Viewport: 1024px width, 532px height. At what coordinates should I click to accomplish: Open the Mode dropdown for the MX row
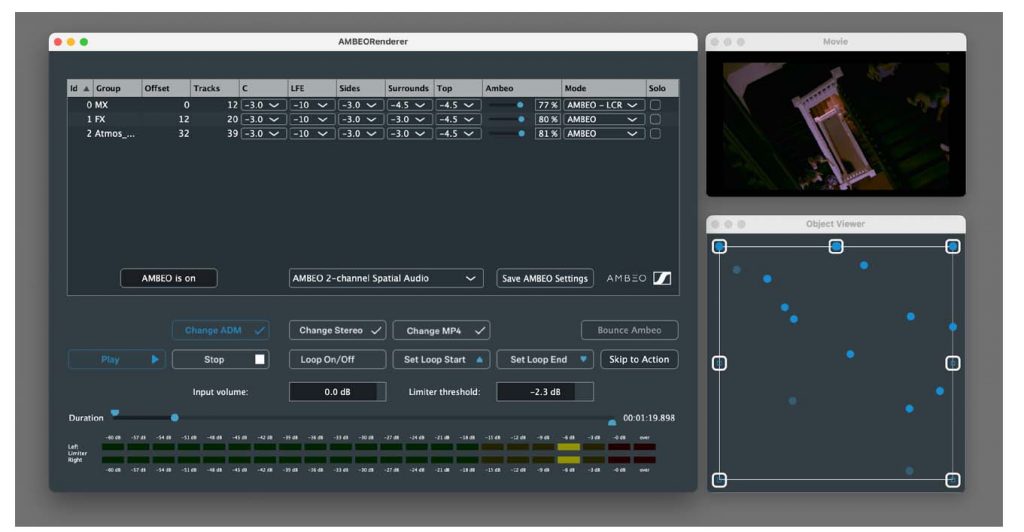pos(602,104)
